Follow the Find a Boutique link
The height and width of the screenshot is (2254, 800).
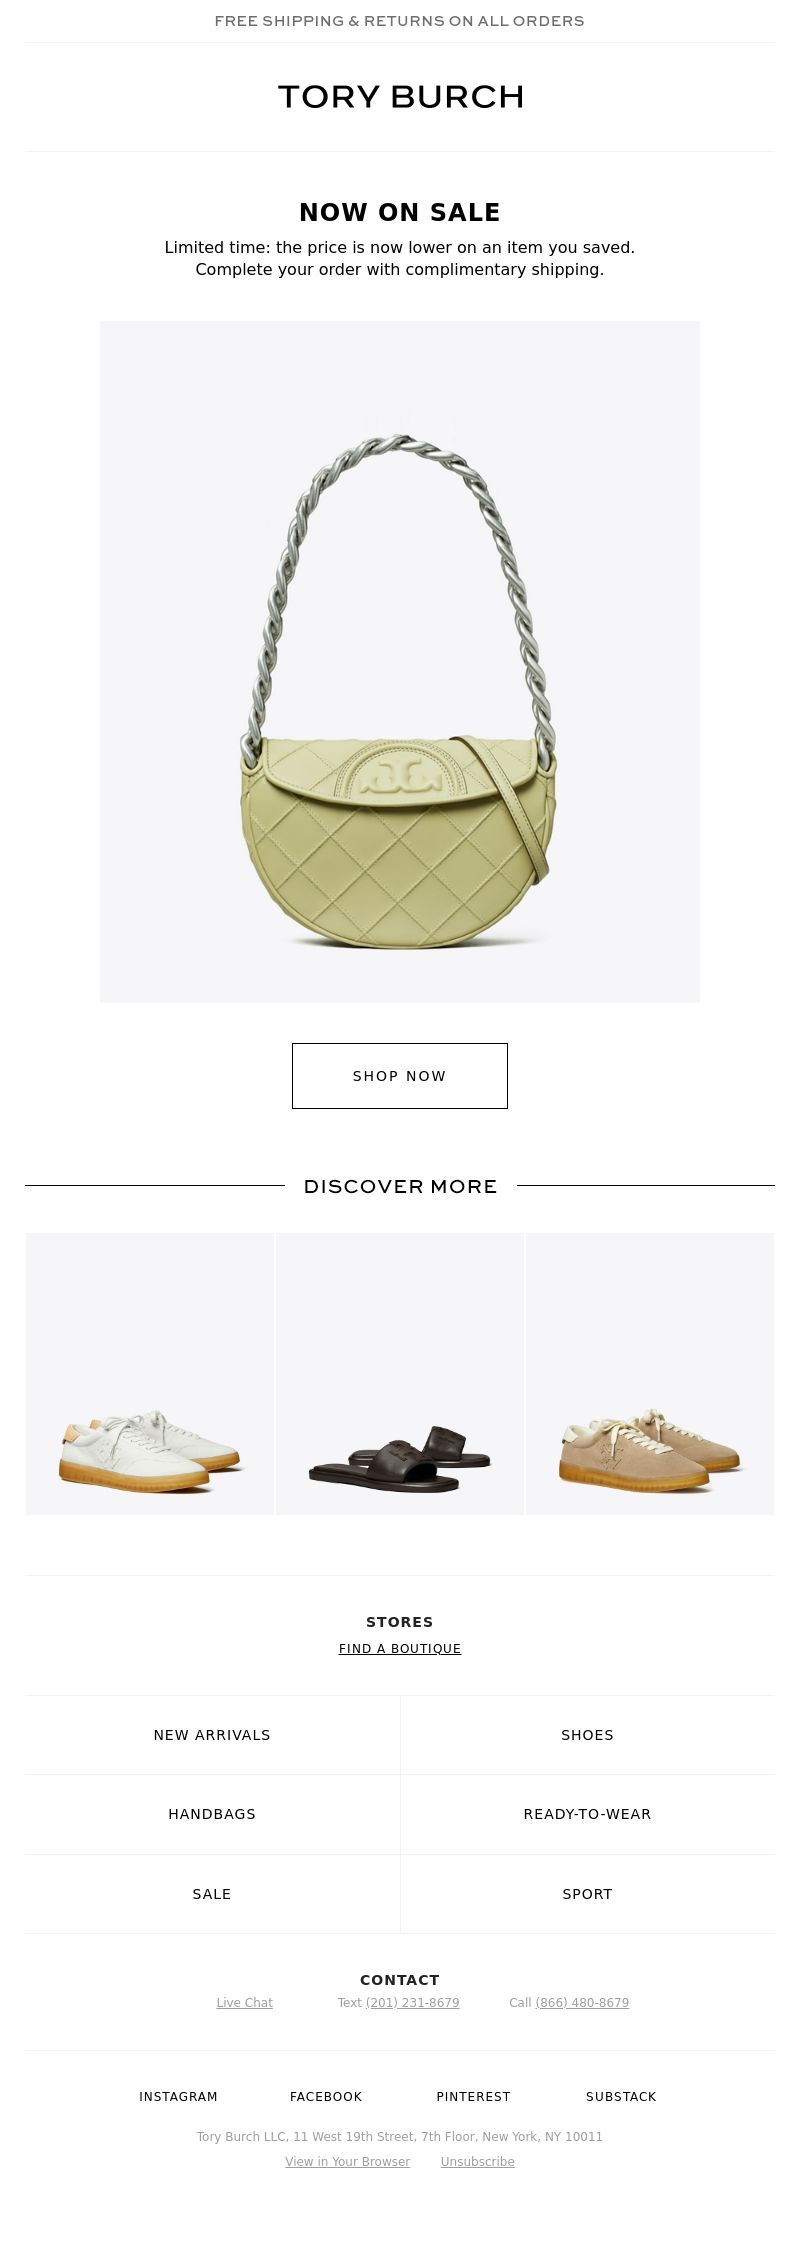[400, 1648]
